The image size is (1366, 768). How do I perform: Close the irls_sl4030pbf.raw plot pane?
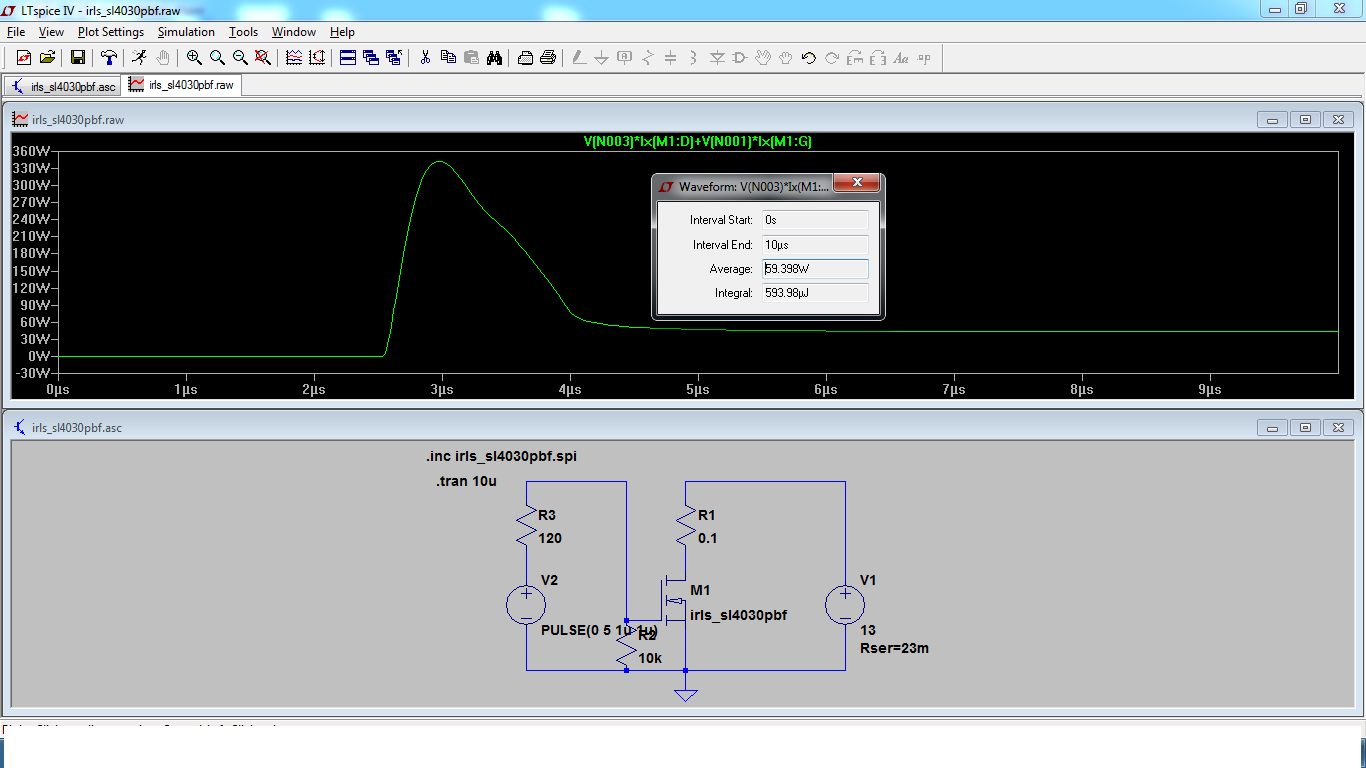[x=1338, y=119]
